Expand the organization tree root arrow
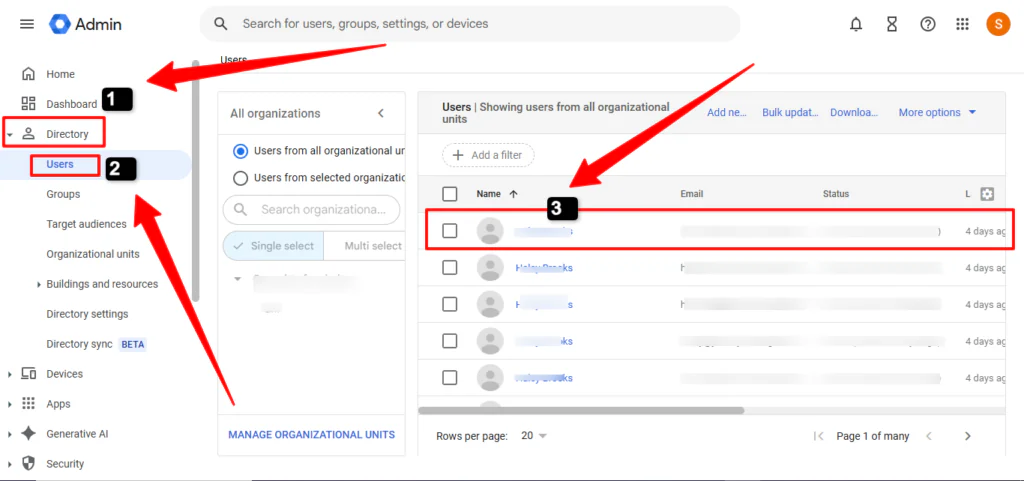Viewport: 1024px width, 481px height. (x=237, y=279)
